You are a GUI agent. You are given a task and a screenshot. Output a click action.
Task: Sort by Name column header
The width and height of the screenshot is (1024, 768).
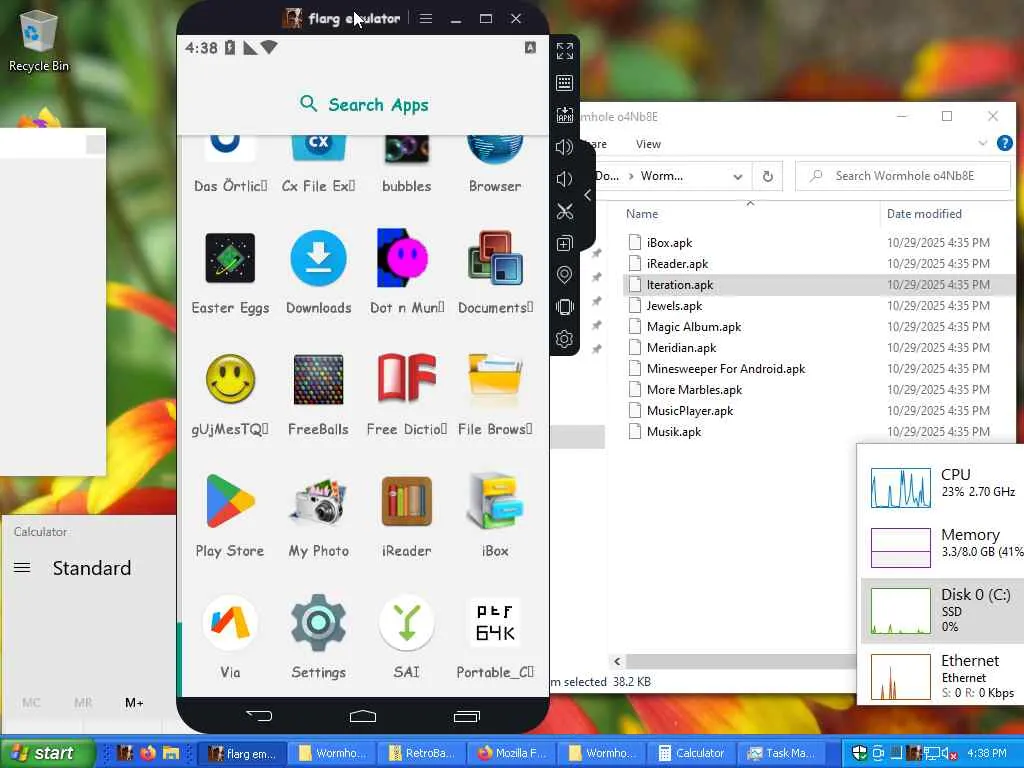click(x=642, y=214)
